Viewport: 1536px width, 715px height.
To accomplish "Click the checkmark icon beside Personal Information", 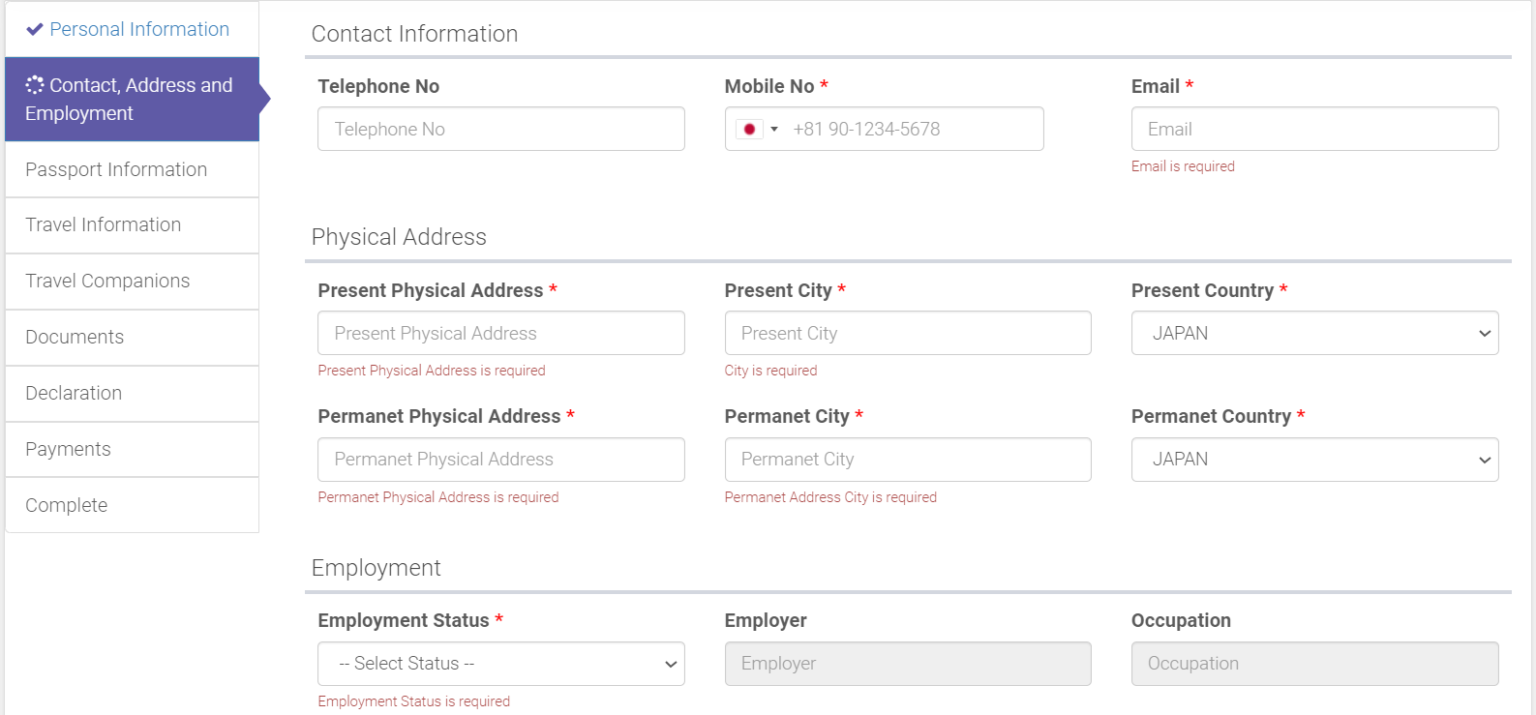I will pos(35,29).
